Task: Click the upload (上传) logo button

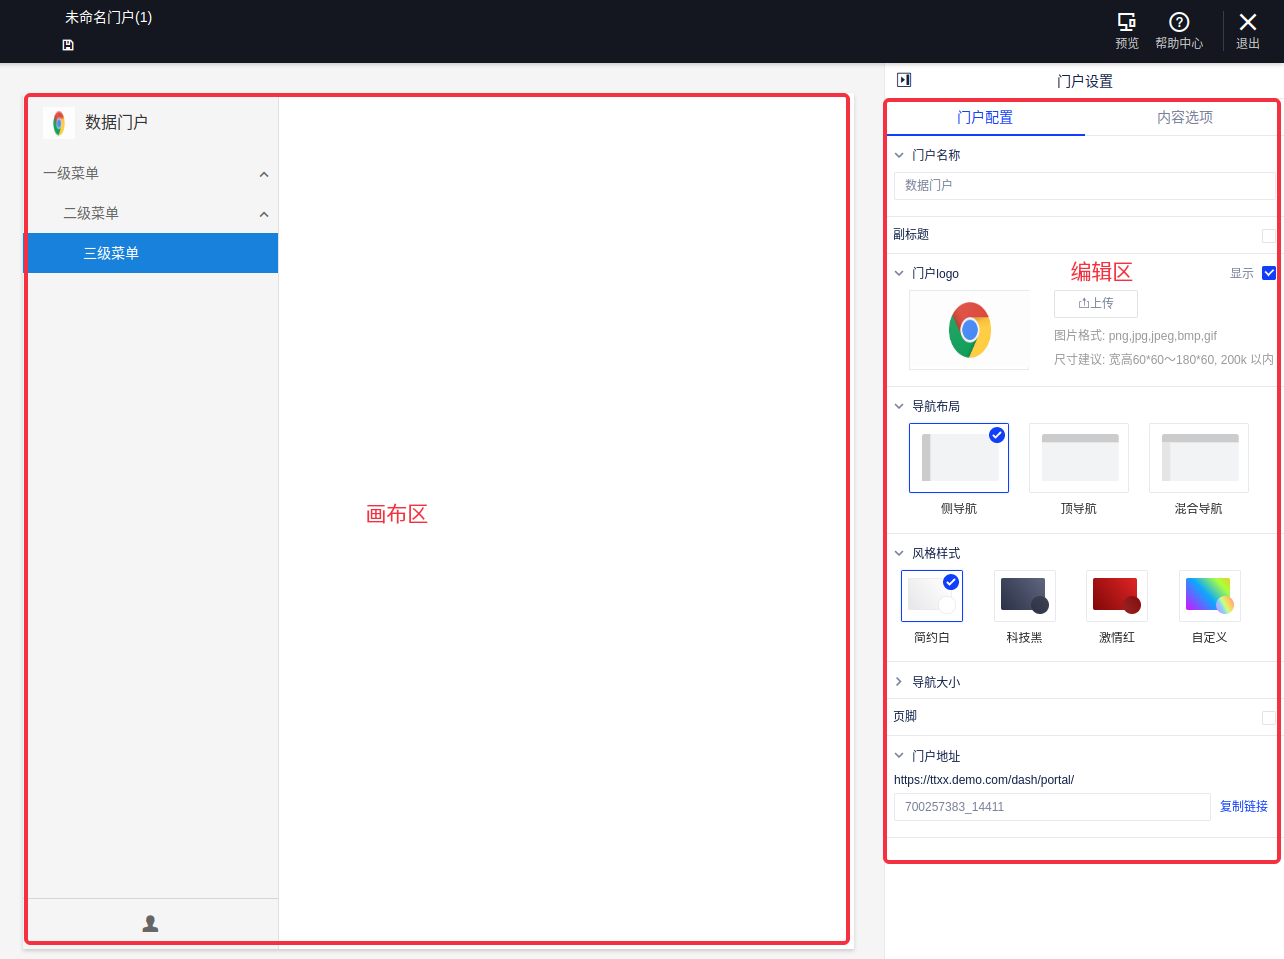Action: coord(1096,303)
